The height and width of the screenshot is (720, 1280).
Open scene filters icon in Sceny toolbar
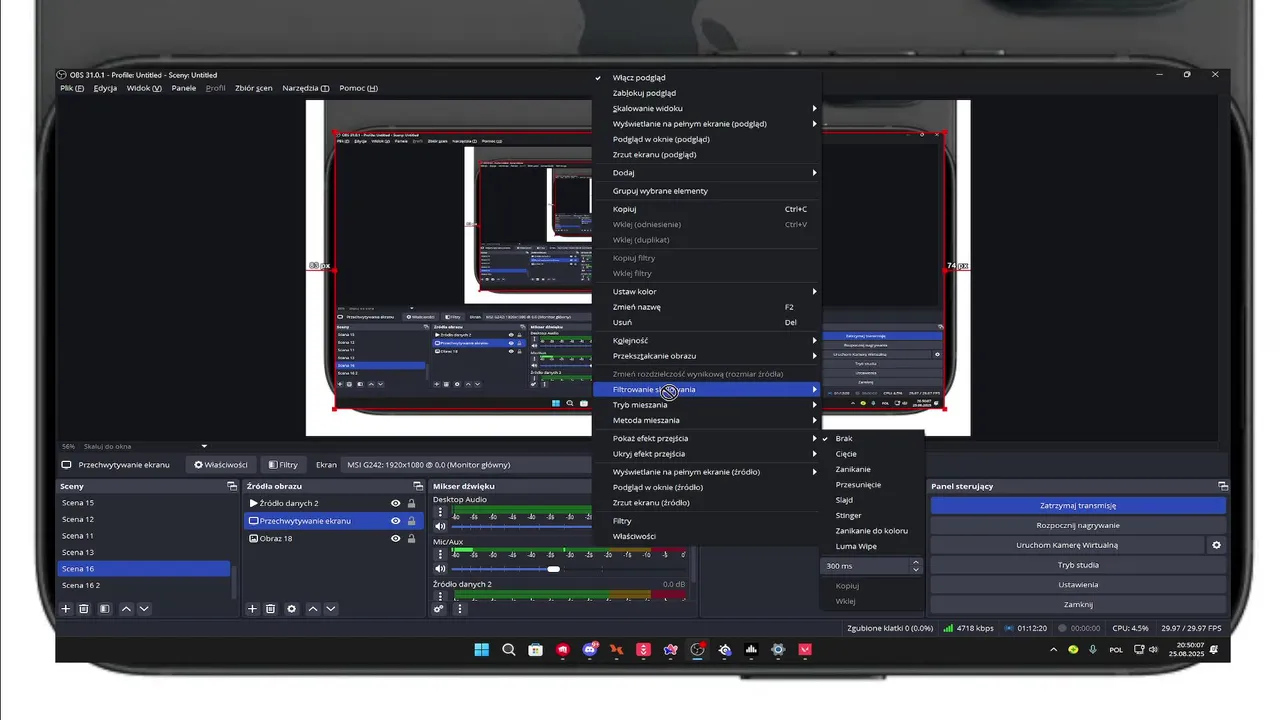(104, 608)
